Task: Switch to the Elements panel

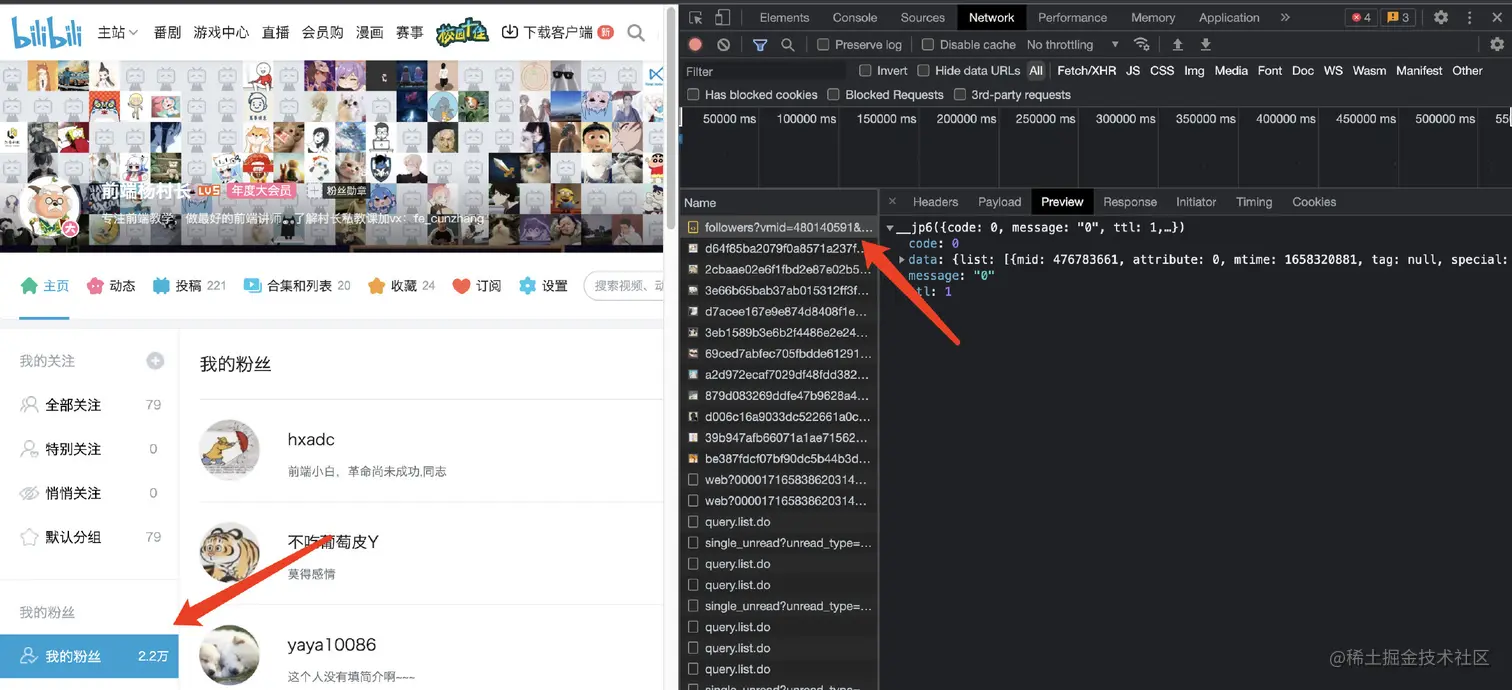Action: click(784, 17)
